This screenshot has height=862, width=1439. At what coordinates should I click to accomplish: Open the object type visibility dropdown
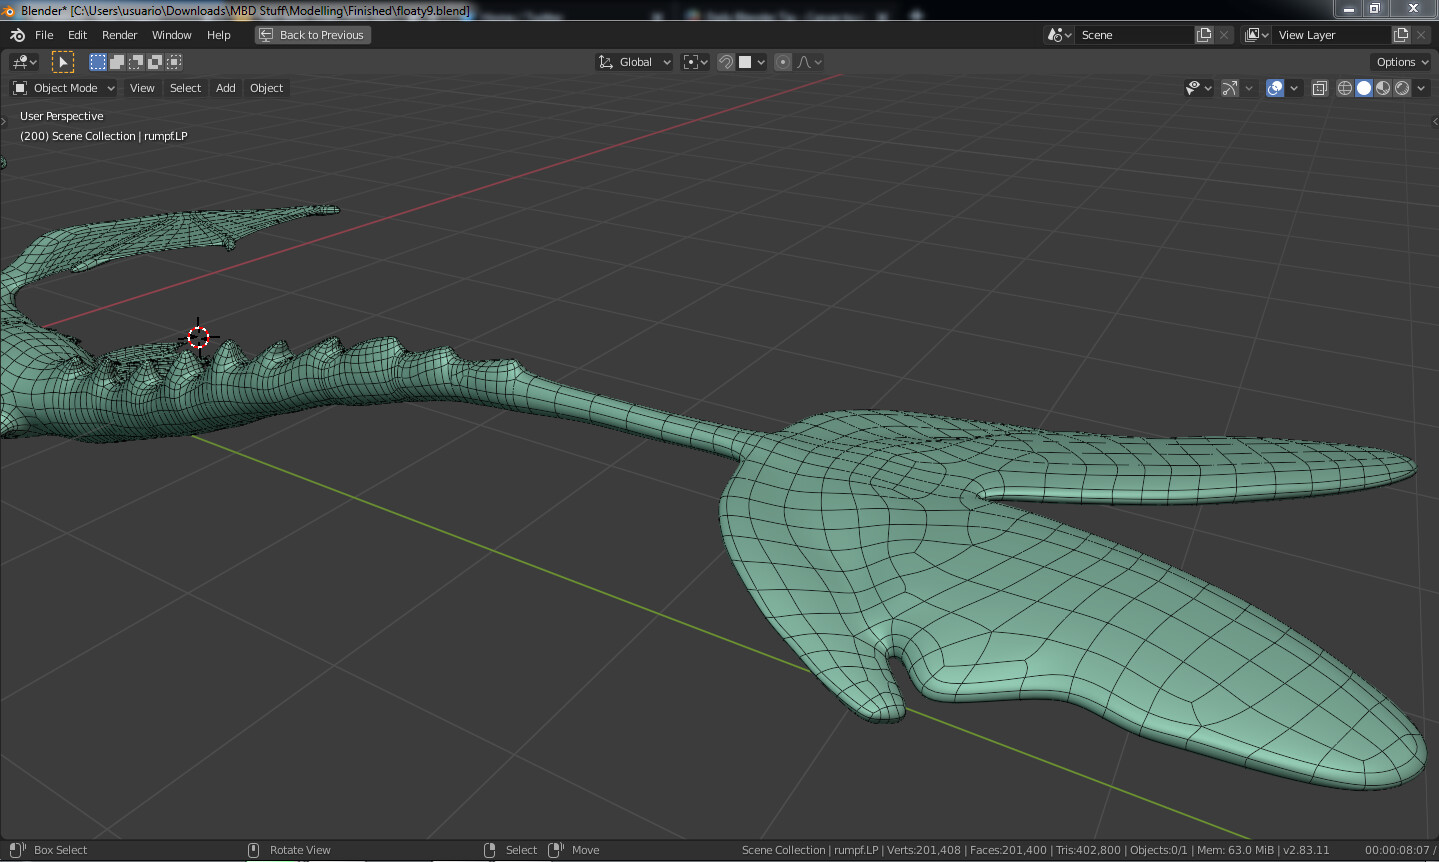1198,88
